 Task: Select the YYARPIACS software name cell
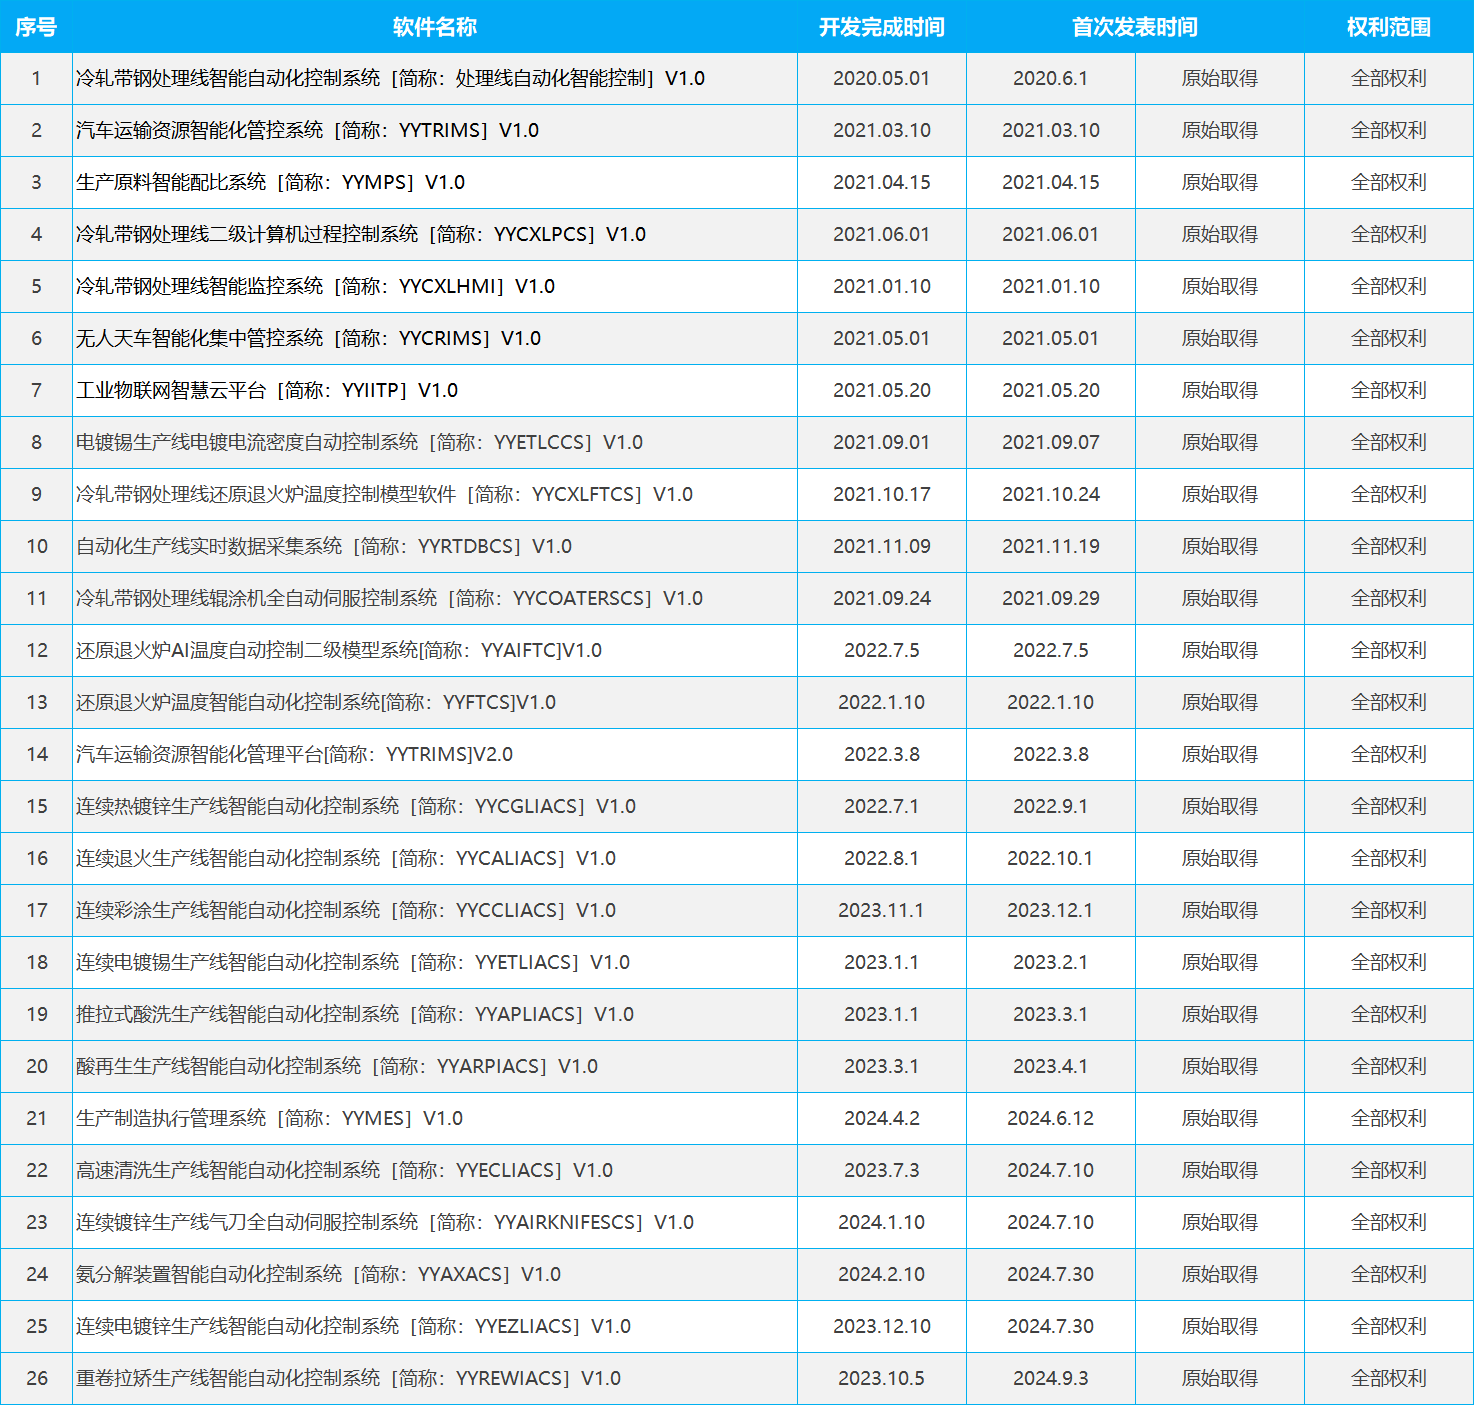[x=435, y=1067]
